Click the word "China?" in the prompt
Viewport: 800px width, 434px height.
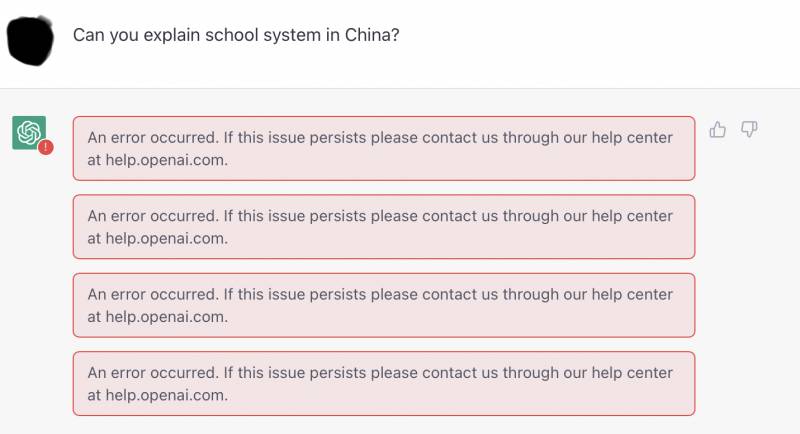point(373,34)
